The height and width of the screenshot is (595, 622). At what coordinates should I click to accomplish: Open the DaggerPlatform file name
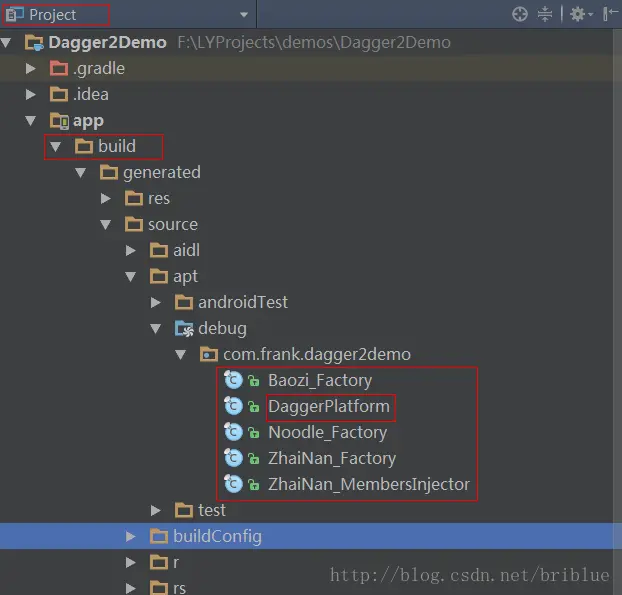pyautogui.click(x=329, y=407)
